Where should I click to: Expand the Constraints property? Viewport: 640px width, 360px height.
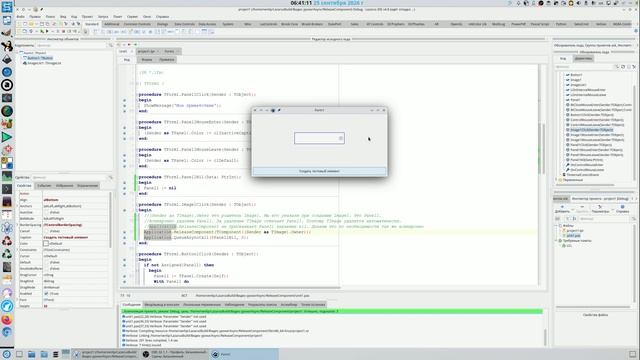pyautogui.click(x=18, y=250)
